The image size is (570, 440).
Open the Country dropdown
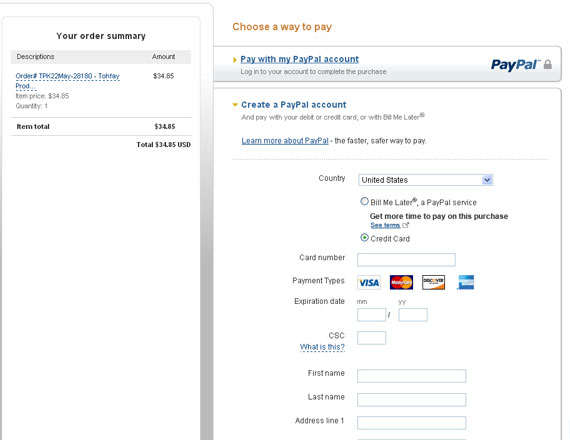425,180
